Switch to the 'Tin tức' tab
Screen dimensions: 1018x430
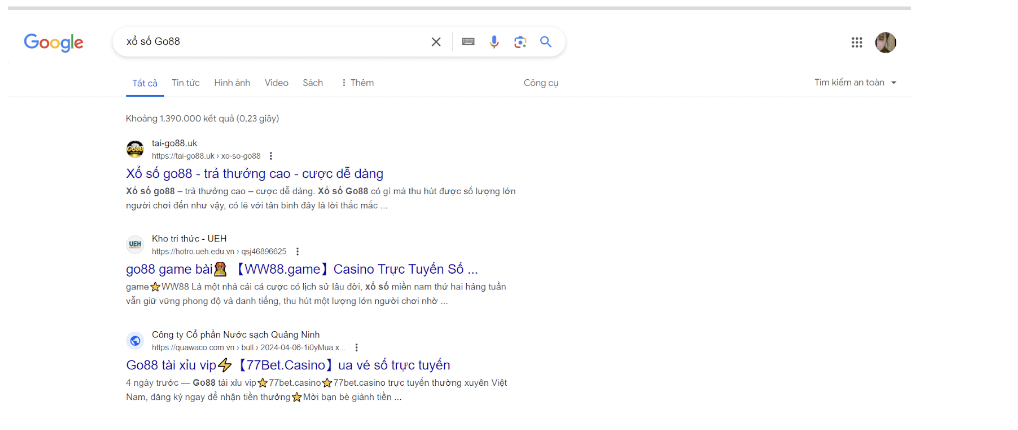click(186, 82)
